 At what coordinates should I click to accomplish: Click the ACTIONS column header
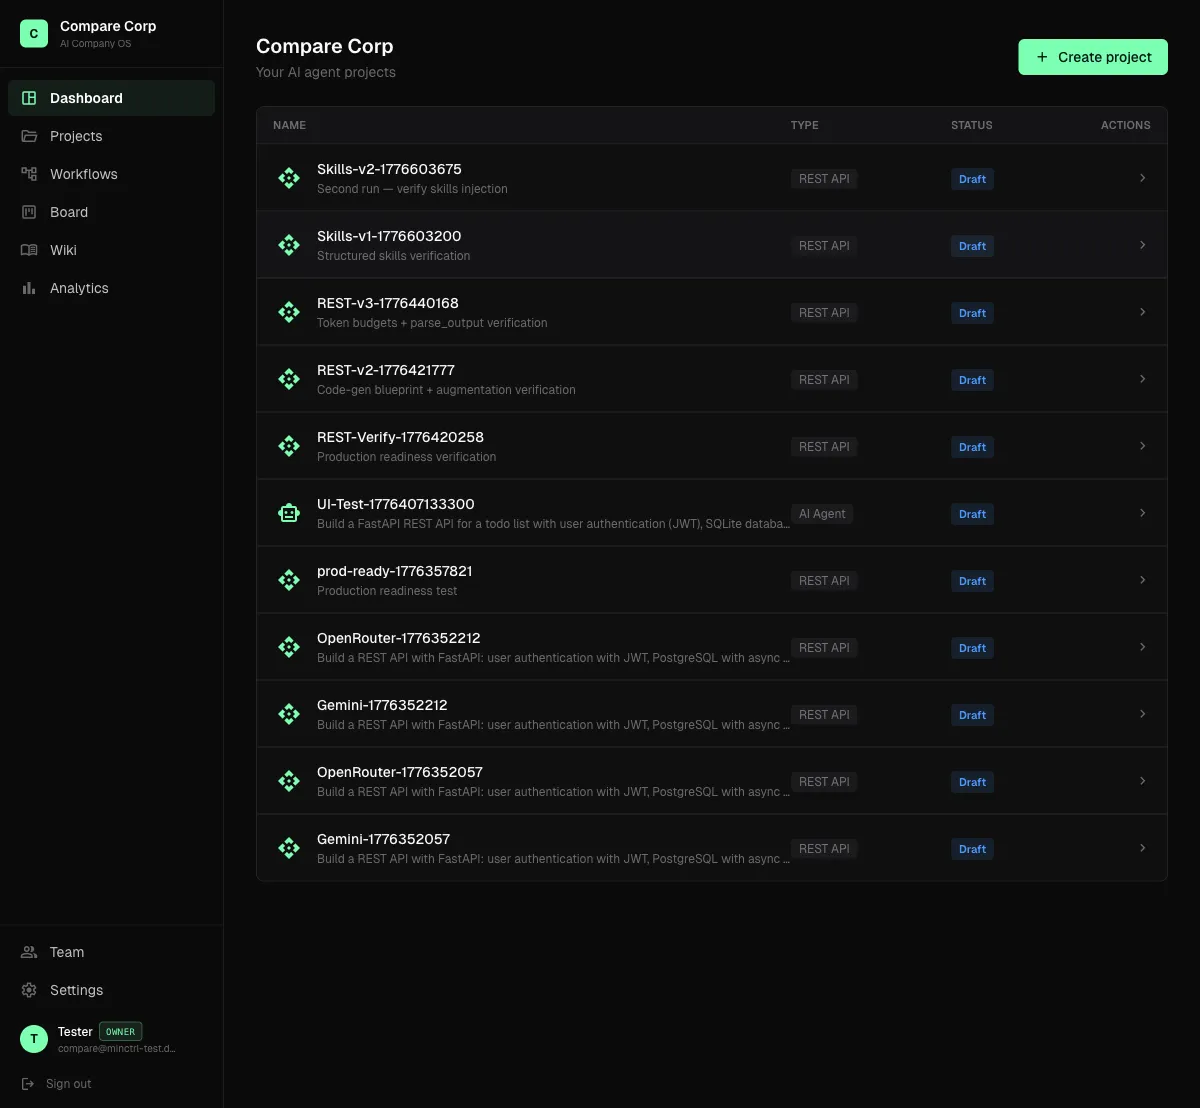coord(1126,125)
